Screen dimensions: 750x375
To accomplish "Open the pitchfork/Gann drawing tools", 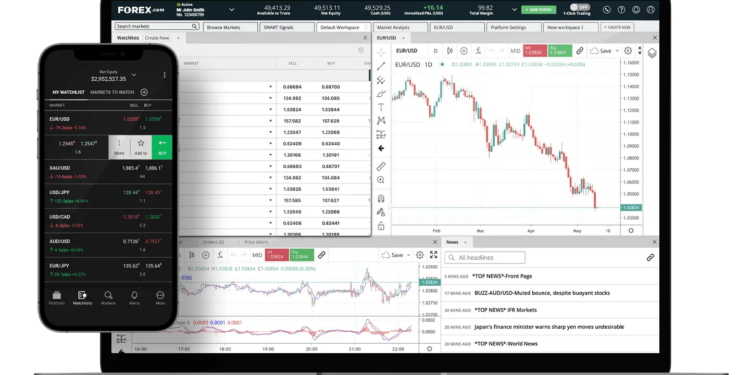I will [x=381, y=80].
